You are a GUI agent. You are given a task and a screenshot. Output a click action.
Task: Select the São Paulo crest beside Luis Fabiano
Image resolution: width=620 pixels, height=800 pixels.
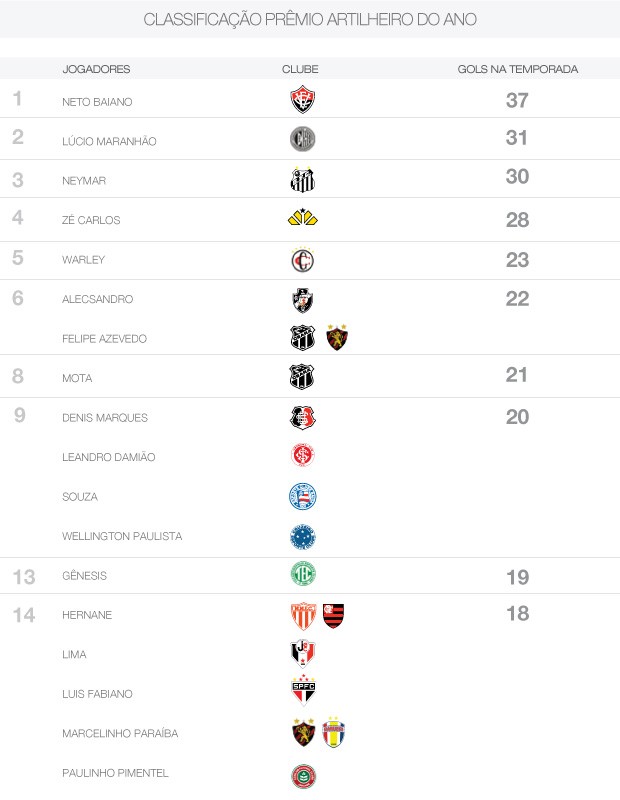click(x=303, y=690)
